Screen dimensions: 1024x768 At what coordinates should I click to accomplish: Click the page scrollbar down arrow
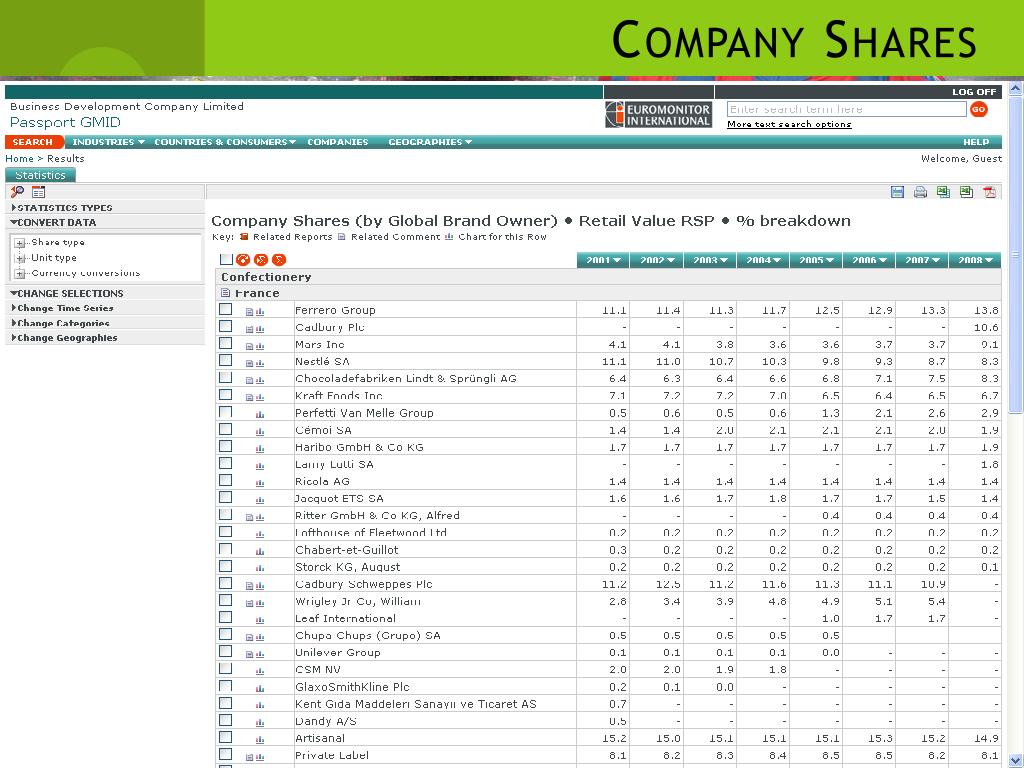[x=1016, y=759]
